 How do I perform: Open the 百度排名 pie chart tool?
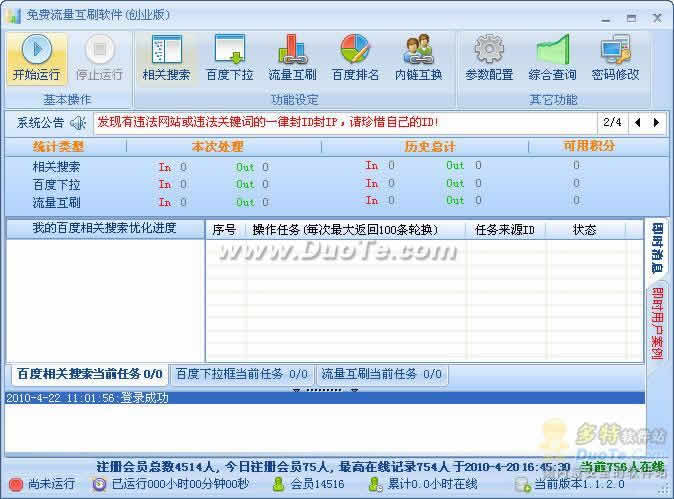coord(355,58)
